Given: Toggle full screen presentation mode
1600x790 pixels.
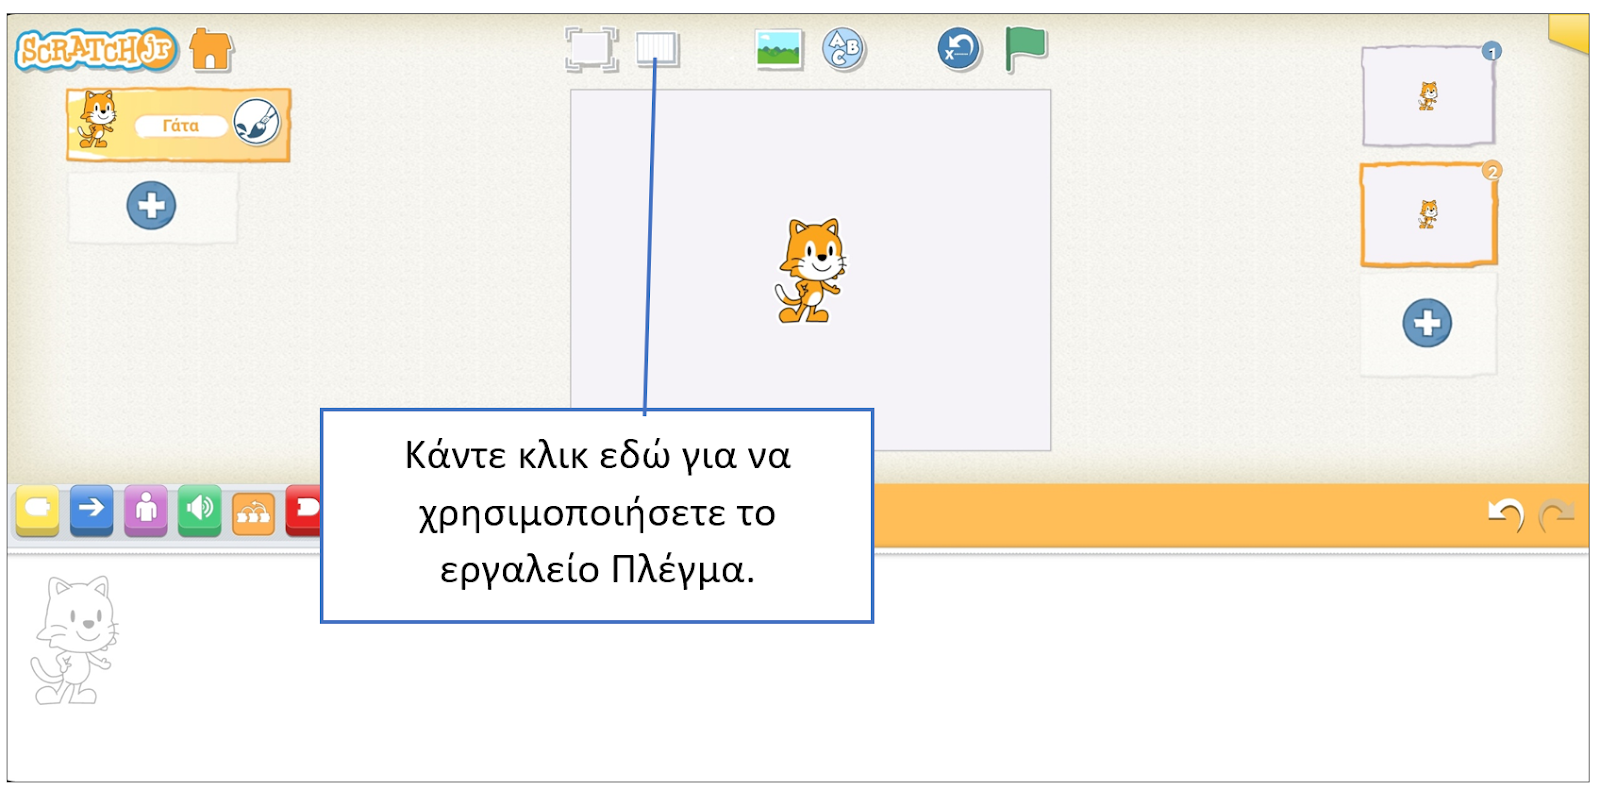Looking at the screenshot, I should (x=591, y=49).
